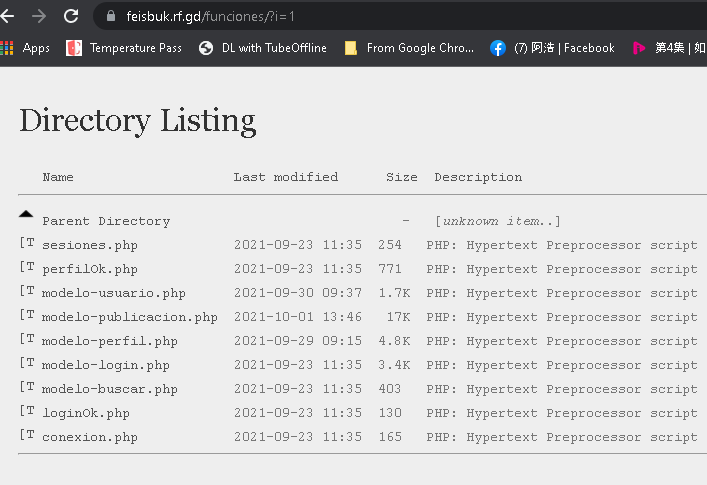Click the file type icon beside perfilOk.php
Screen dimensions: 707x485
pos(27,267)
